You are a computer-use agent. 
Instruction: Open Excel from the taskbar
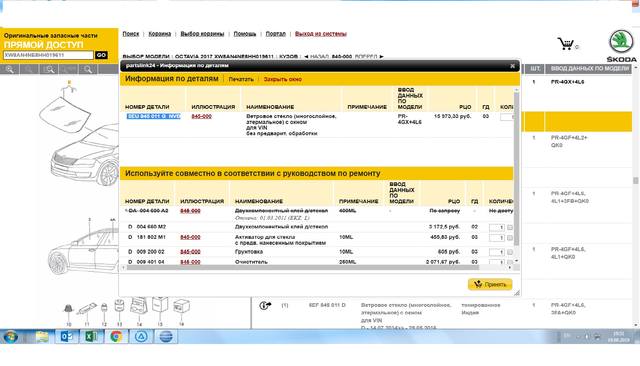pos(91,337)
